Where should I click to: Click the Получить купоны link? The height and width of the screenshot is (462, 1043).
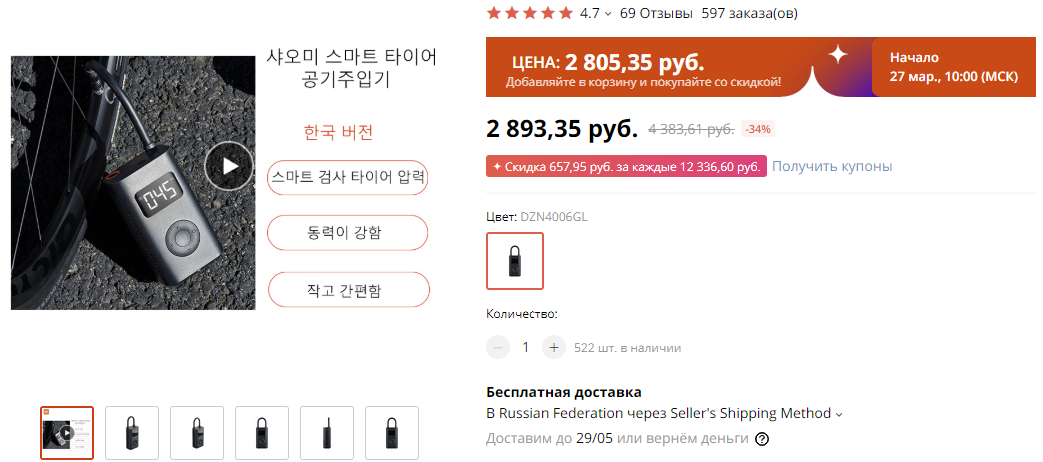[832, 166]
